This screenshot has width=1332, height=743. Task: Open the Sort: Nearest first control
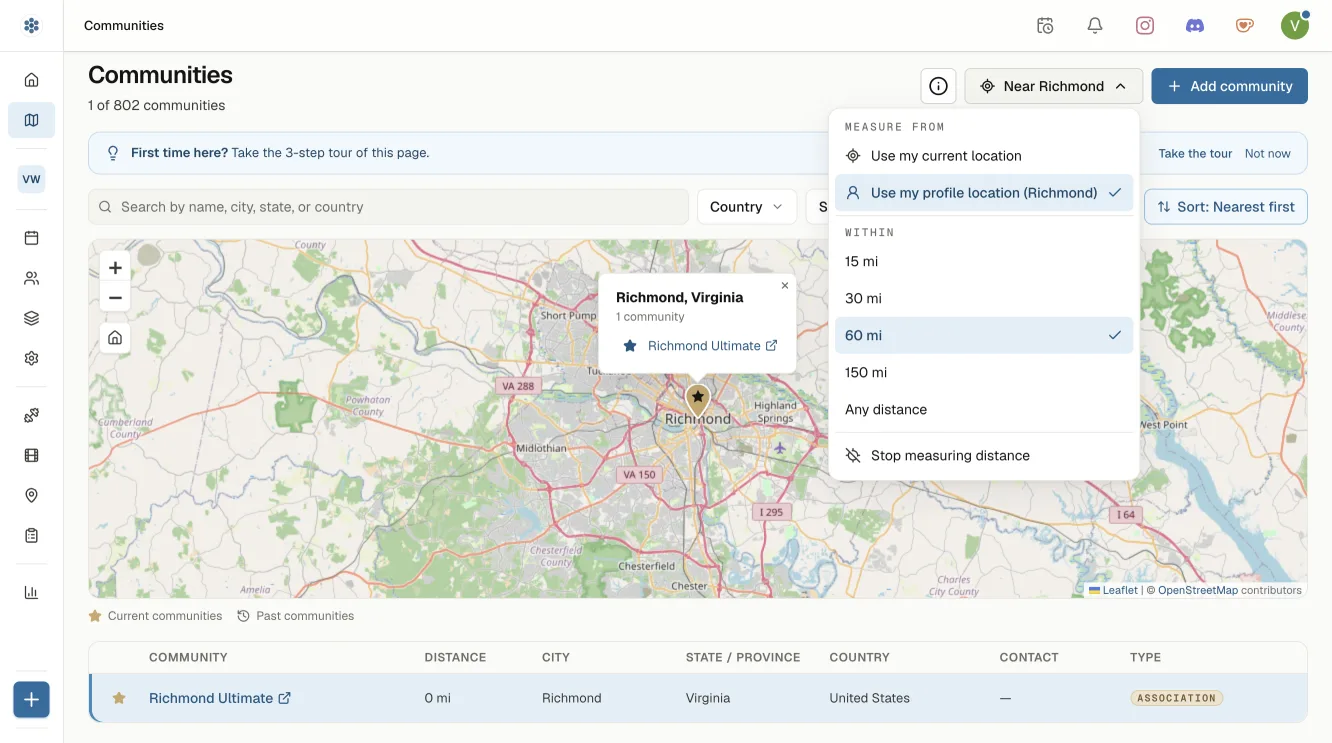[1226, 207]
